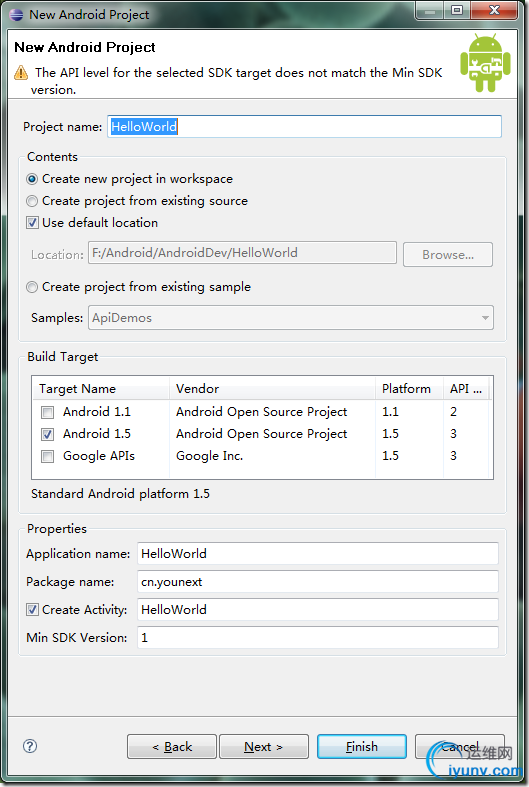Click the Vendor column header

pyautogui.click(x=273, y=389)
